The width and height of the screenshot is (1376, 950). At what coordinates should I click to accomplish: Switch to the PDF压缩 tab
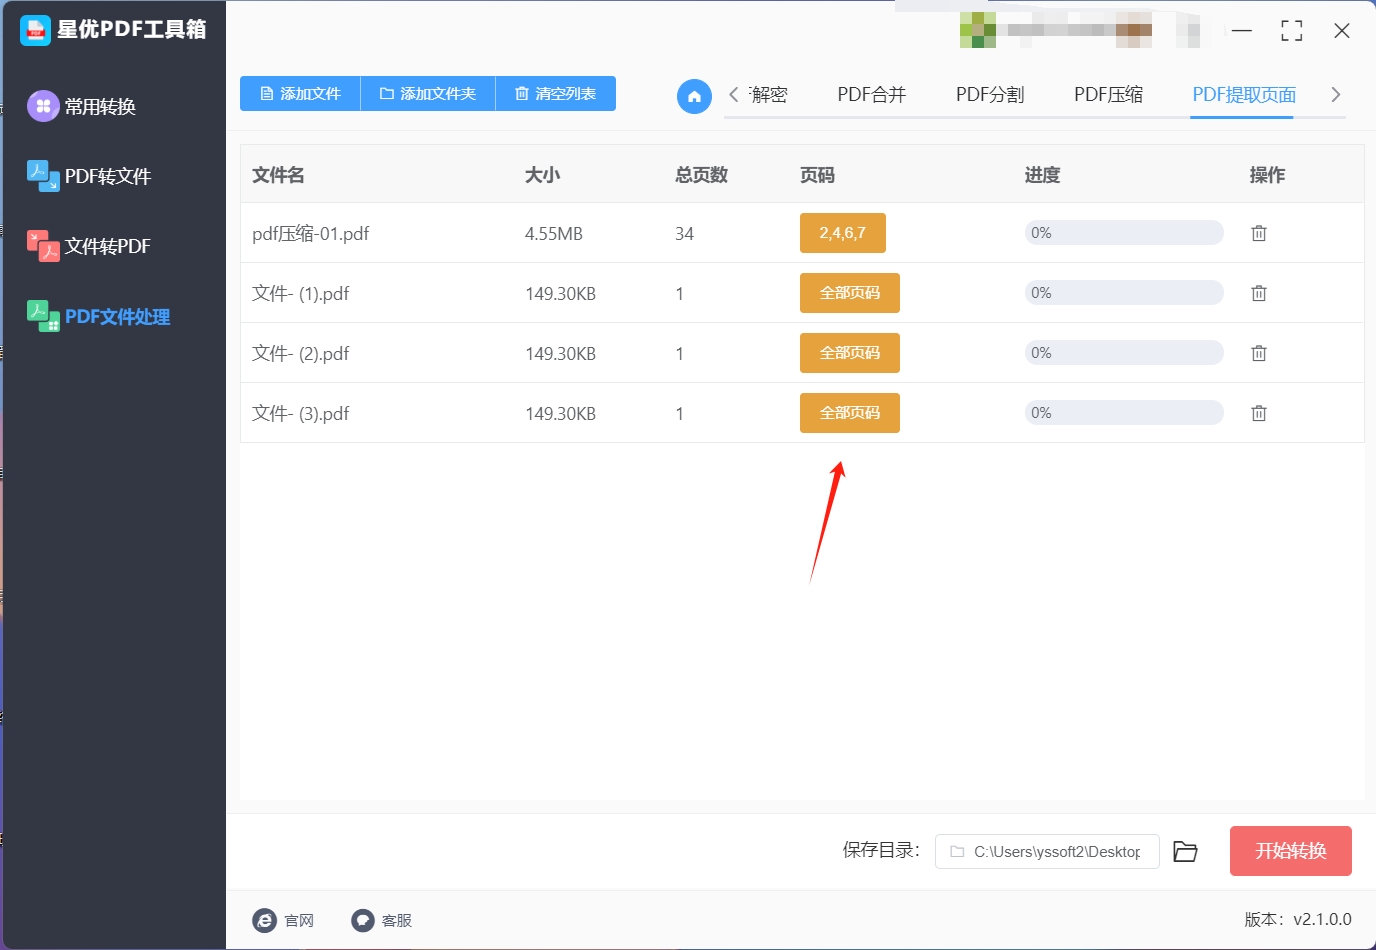click(1108, 95)
